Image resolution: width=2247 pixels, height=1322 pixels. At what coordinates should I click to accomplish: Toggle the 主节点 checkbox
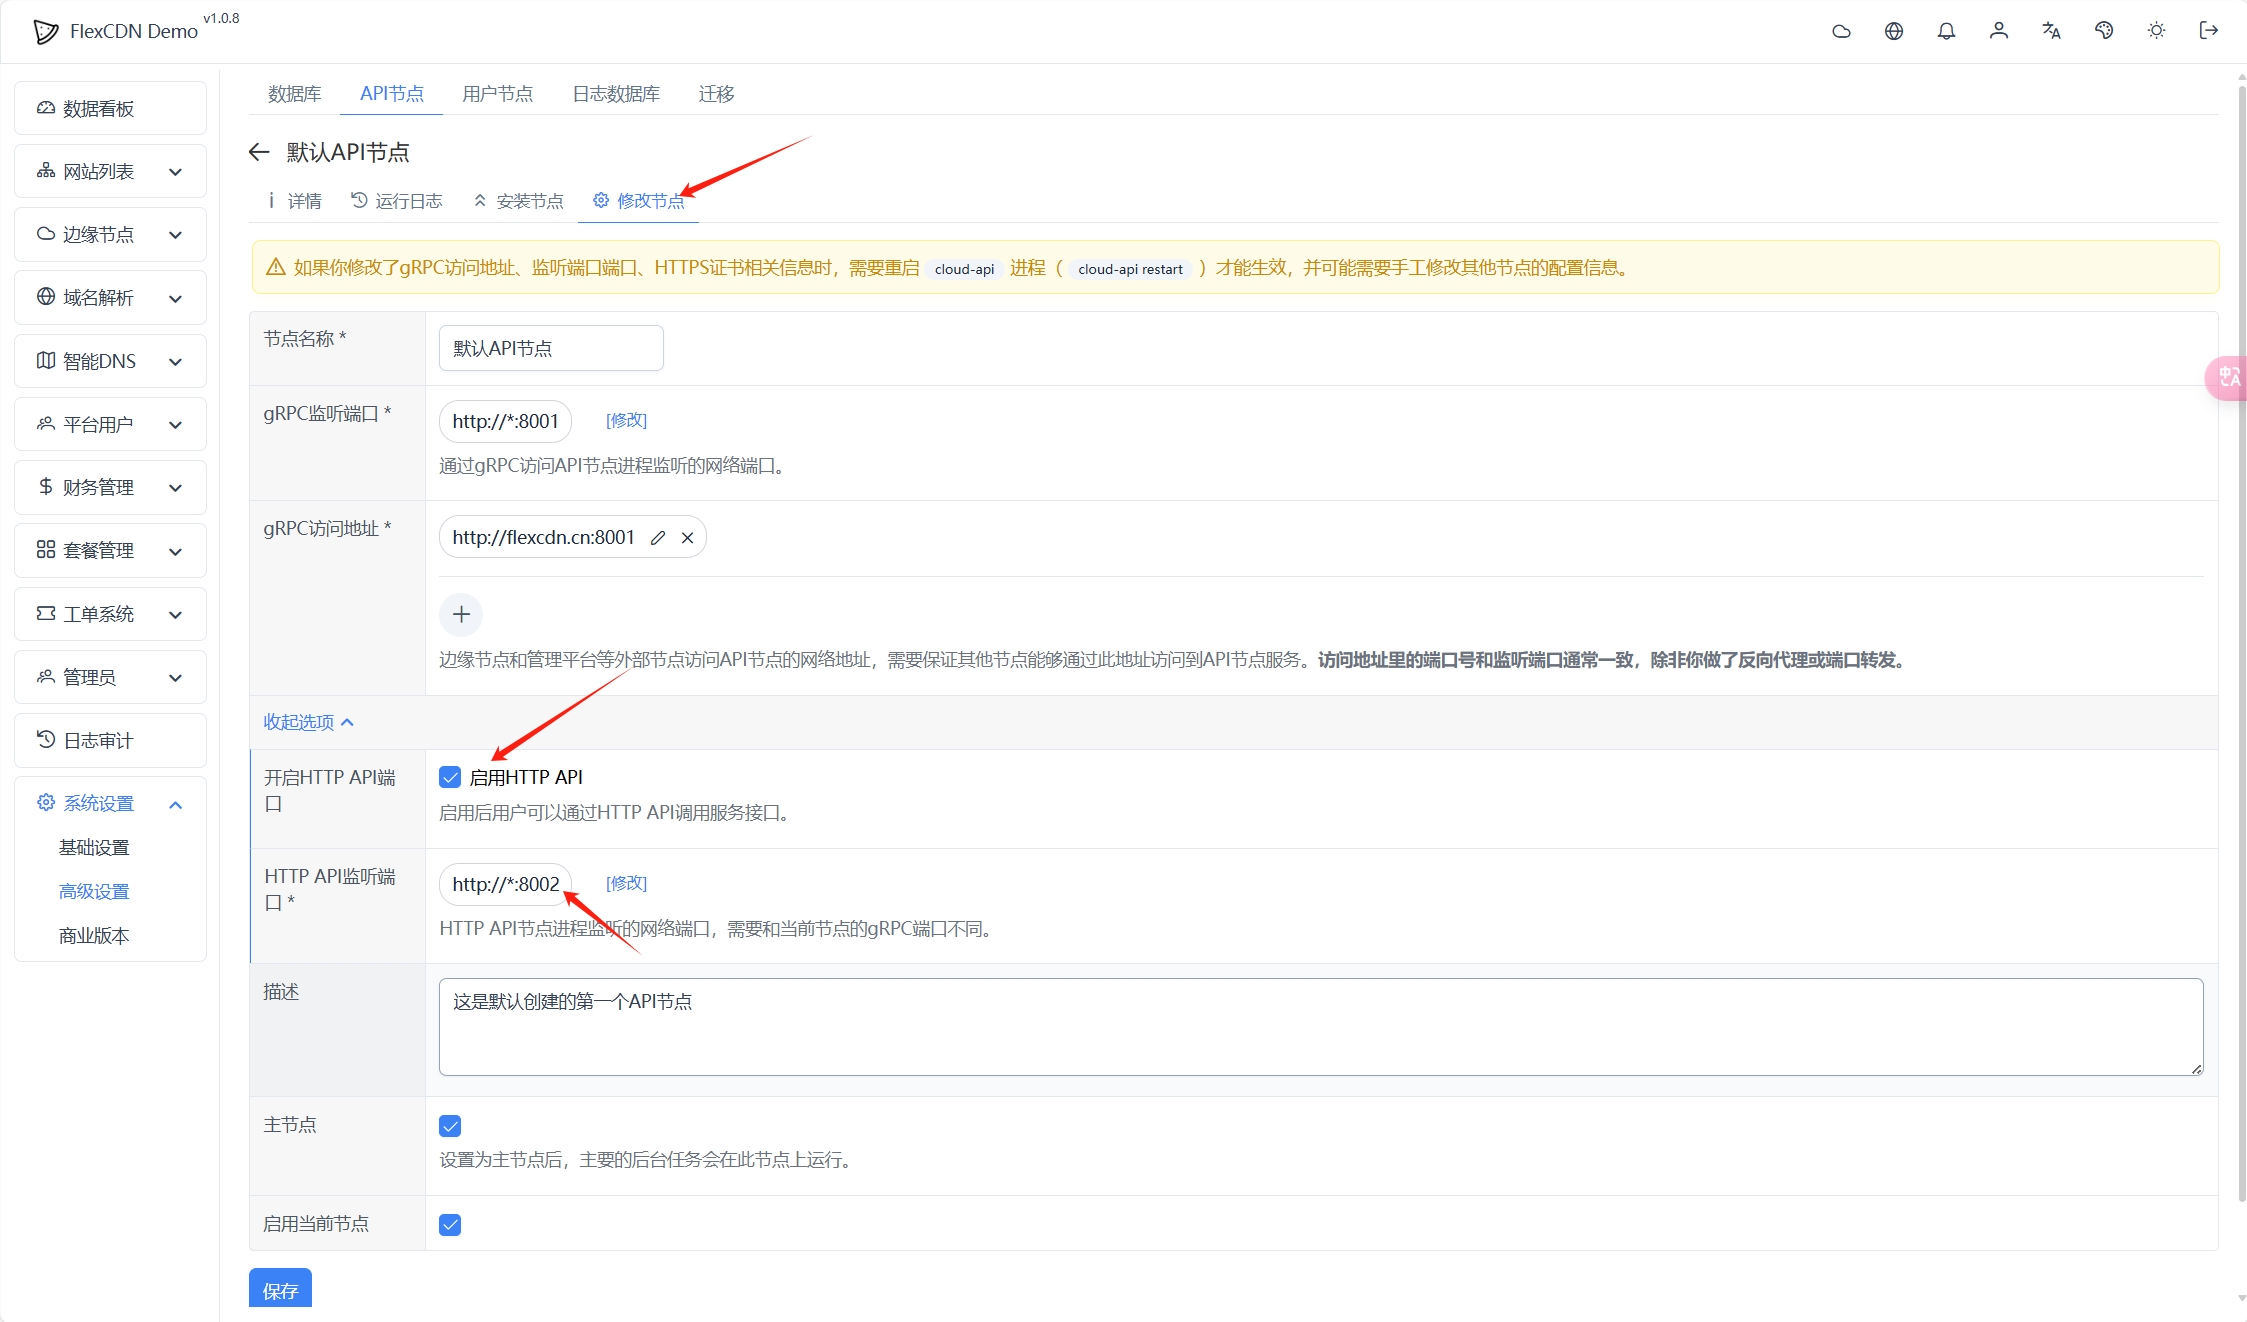(x=450, y=1125)
